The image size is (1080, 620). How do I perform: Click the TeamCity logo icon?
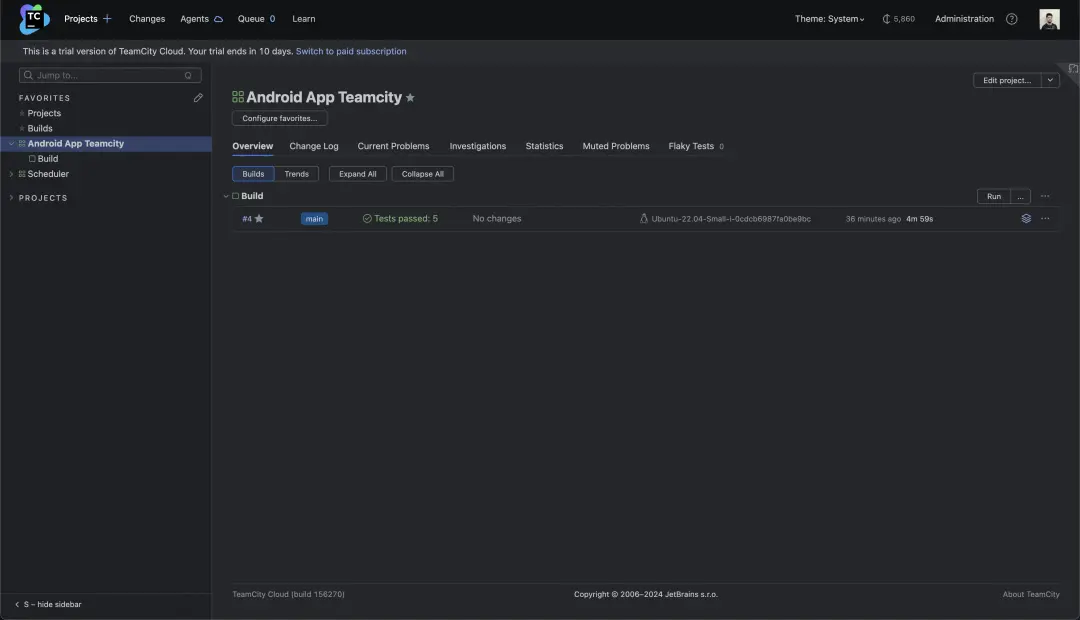pyautogui.click(x=34, y=19)
